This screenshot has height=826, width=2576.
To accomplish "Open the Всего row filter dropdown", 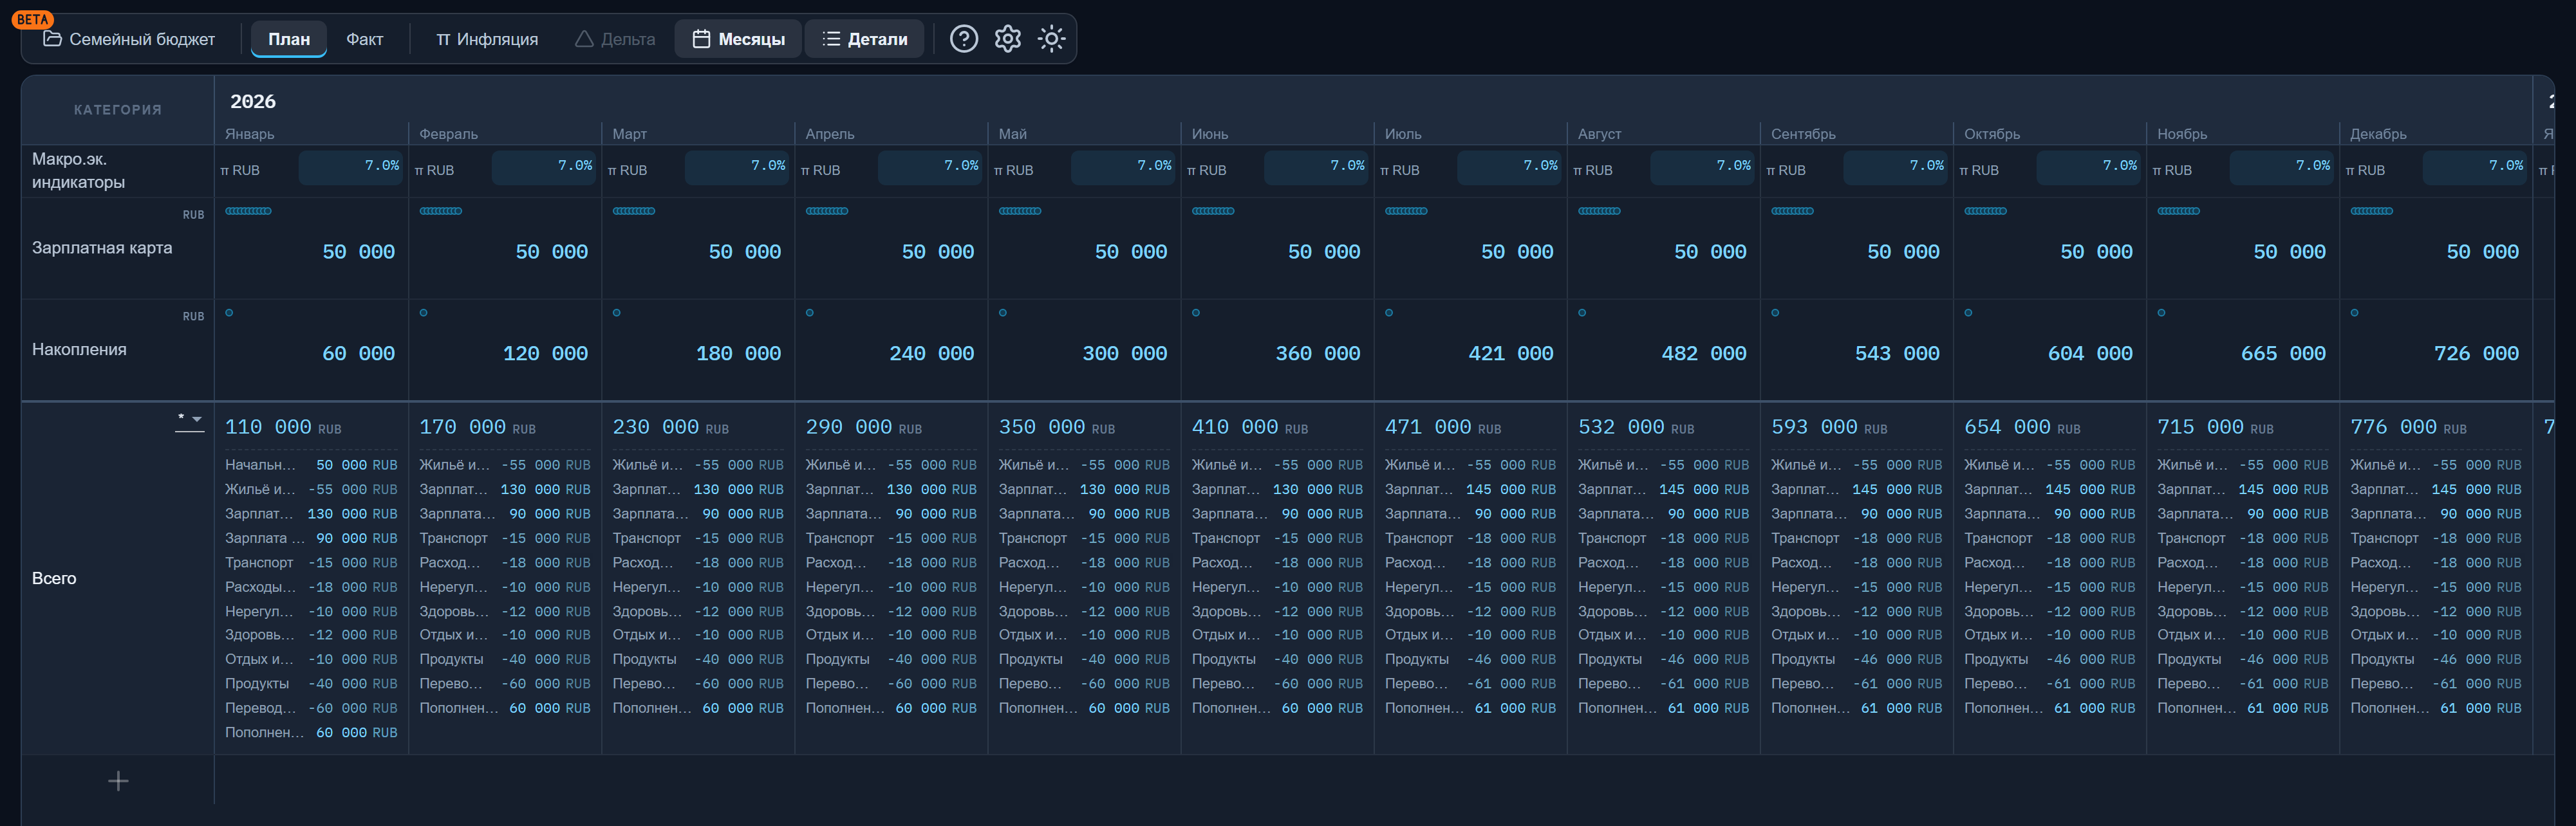I will 189,421.
